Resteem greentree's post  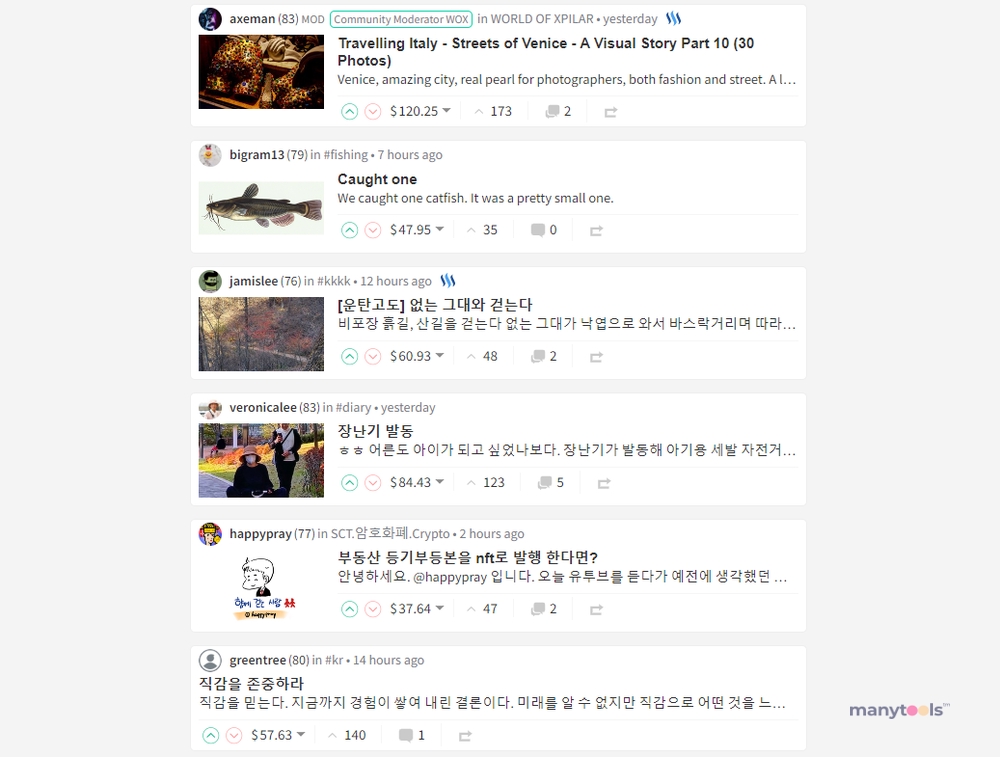click(x=465, y=736)
